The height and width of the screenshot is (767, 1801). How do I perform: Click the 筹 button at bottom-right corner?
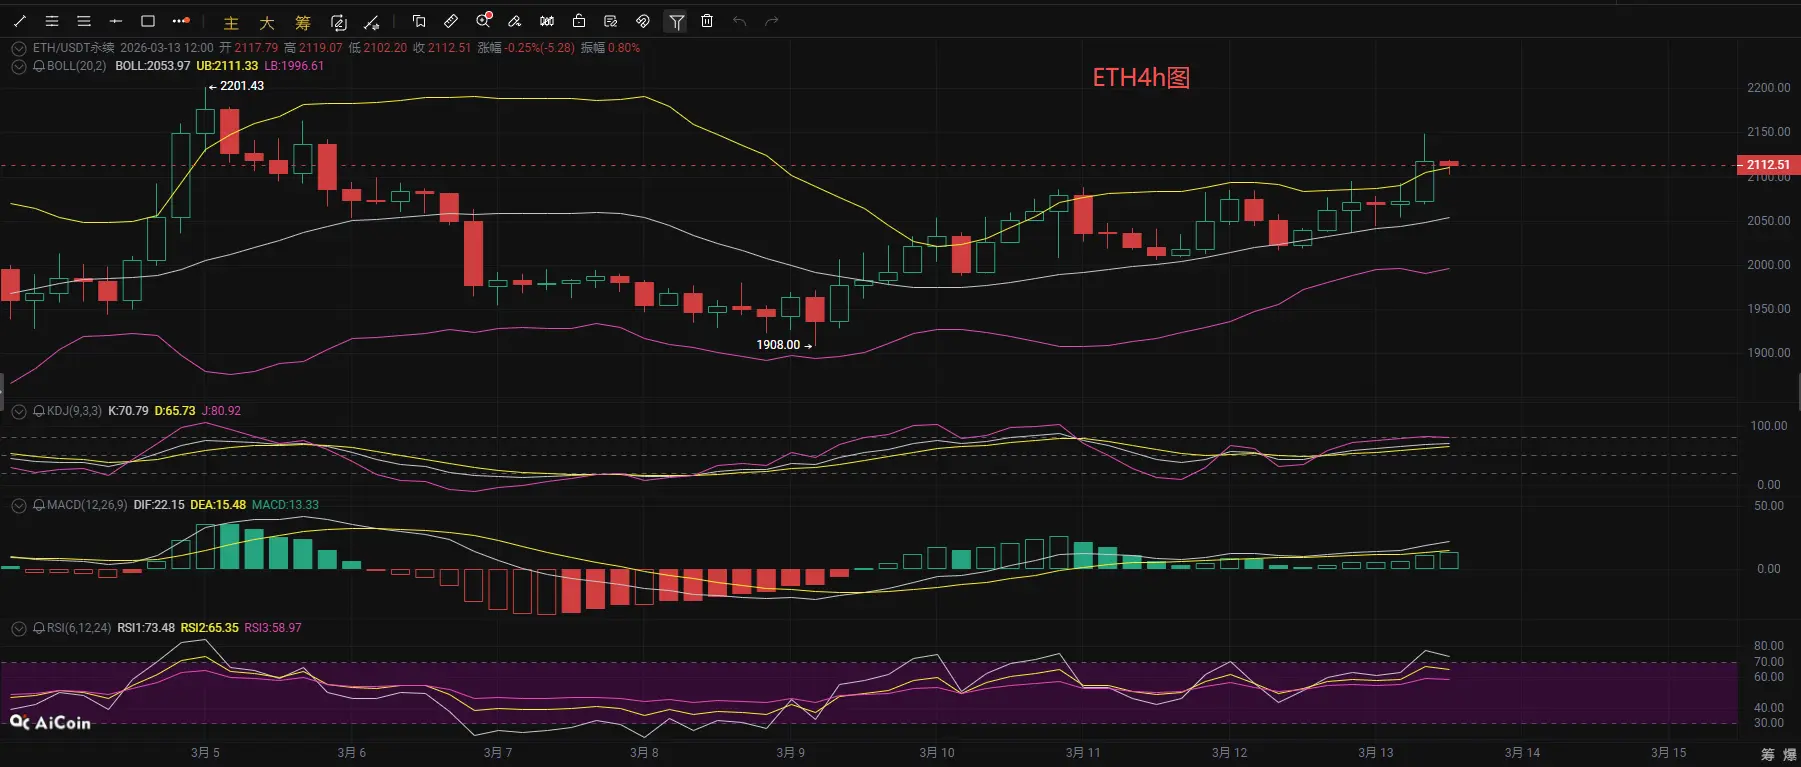point(1768,754)
